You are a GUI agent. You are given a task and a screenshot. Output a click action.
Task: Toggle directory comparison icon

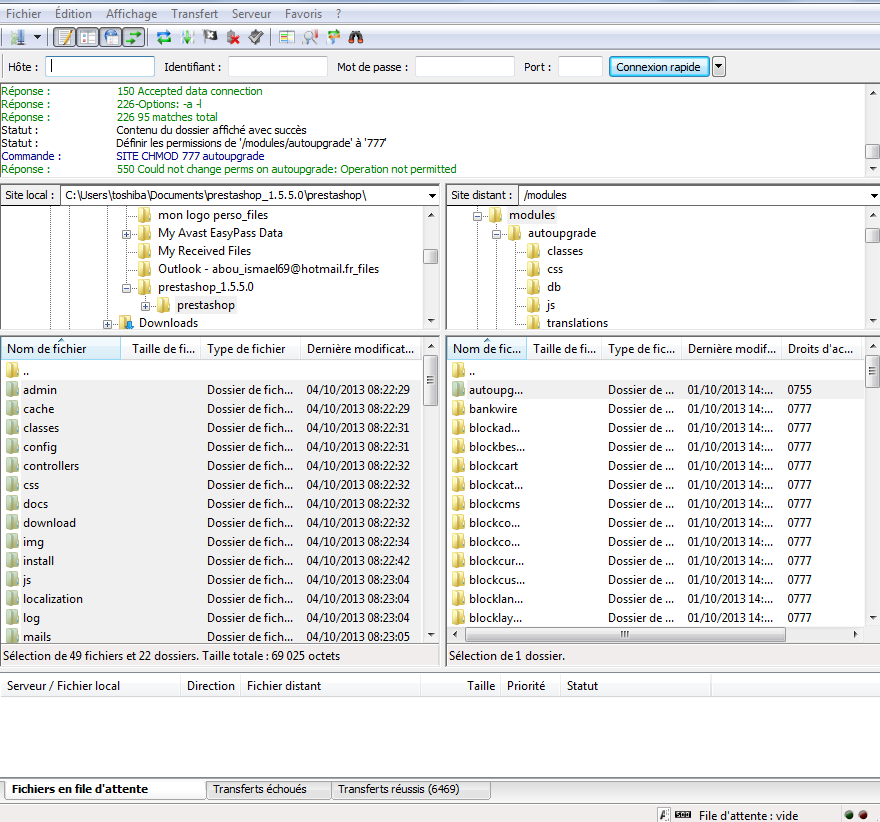(x=310, y=37)
